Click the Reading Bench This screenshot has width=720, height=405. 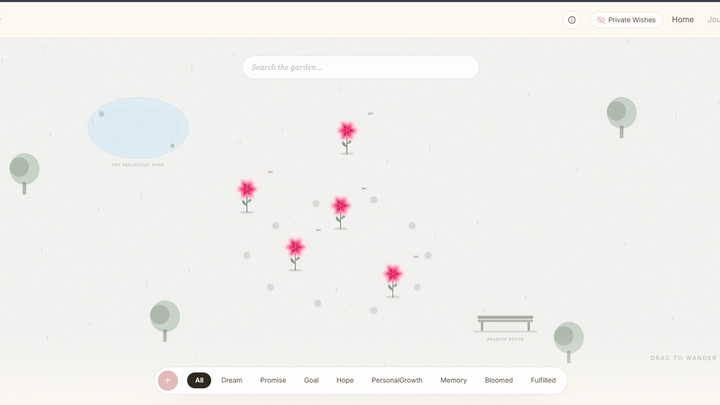click(505, 323)
